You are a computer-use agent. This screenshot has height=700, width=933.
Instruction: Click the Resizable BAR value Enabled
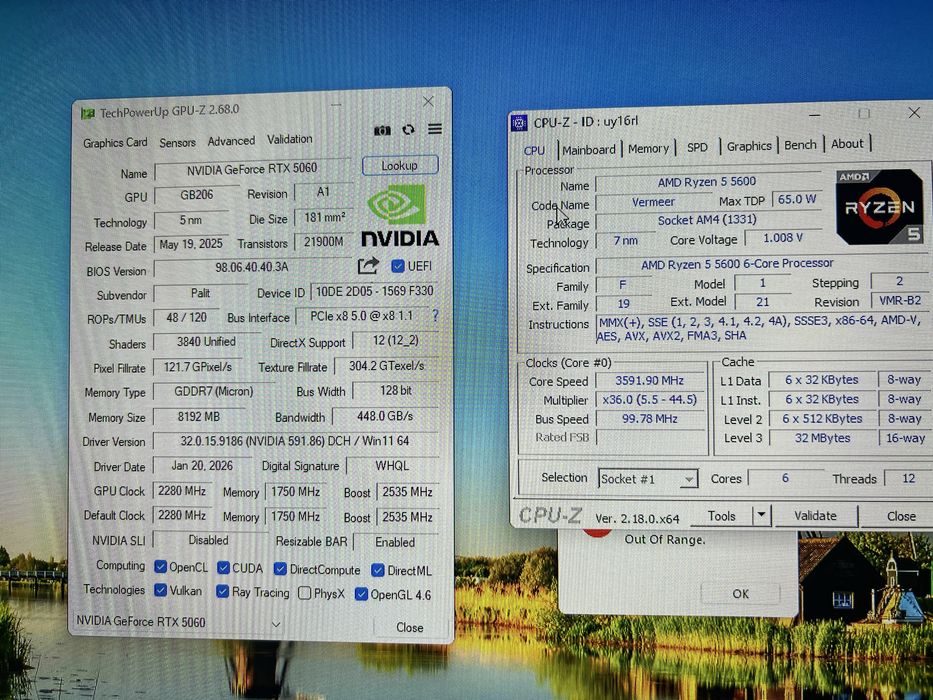pyautogui.click(x=395, y=542)
